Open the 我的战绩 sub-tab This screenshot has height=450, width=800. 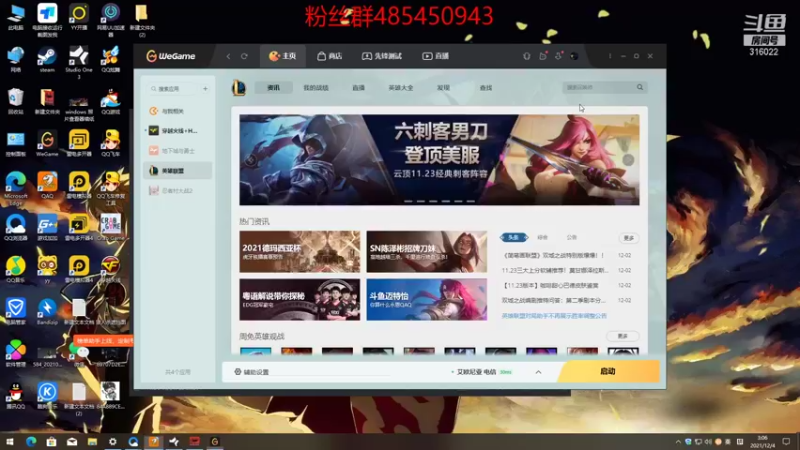point(316,88)
